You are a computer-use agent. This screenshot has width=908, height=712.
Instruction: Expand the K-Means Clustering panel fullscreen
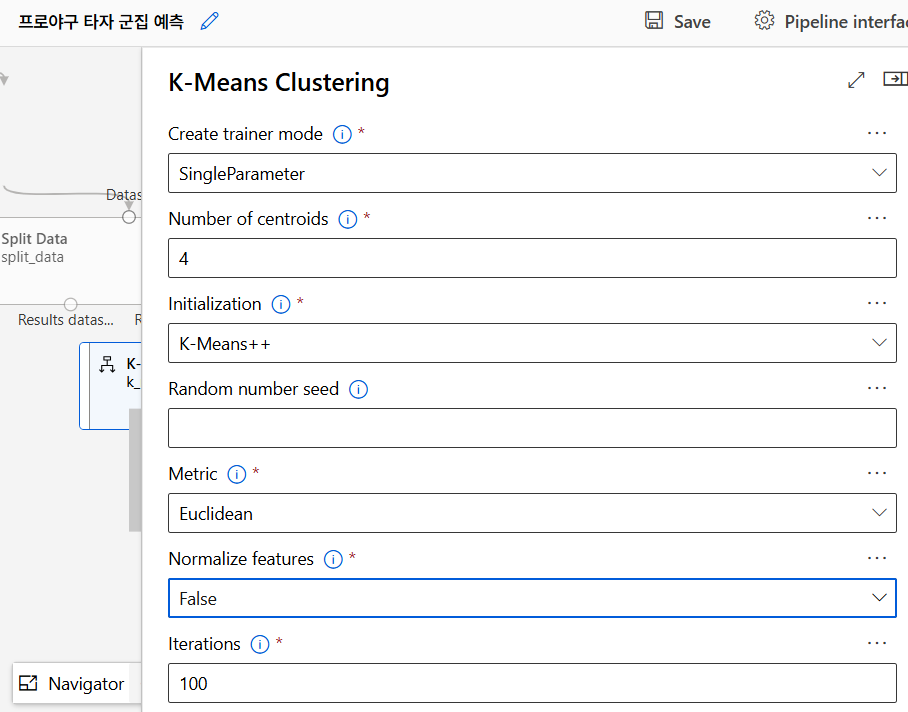[856, 81]
